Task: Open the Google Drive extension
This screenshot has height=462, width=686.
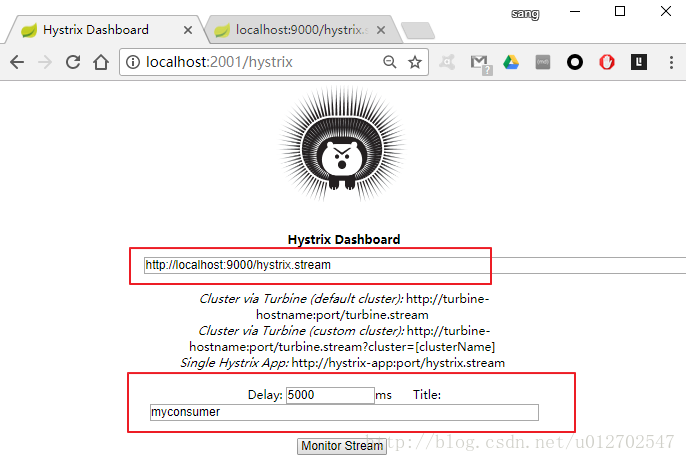Action: pyautogui.click(x=511, y=62)
